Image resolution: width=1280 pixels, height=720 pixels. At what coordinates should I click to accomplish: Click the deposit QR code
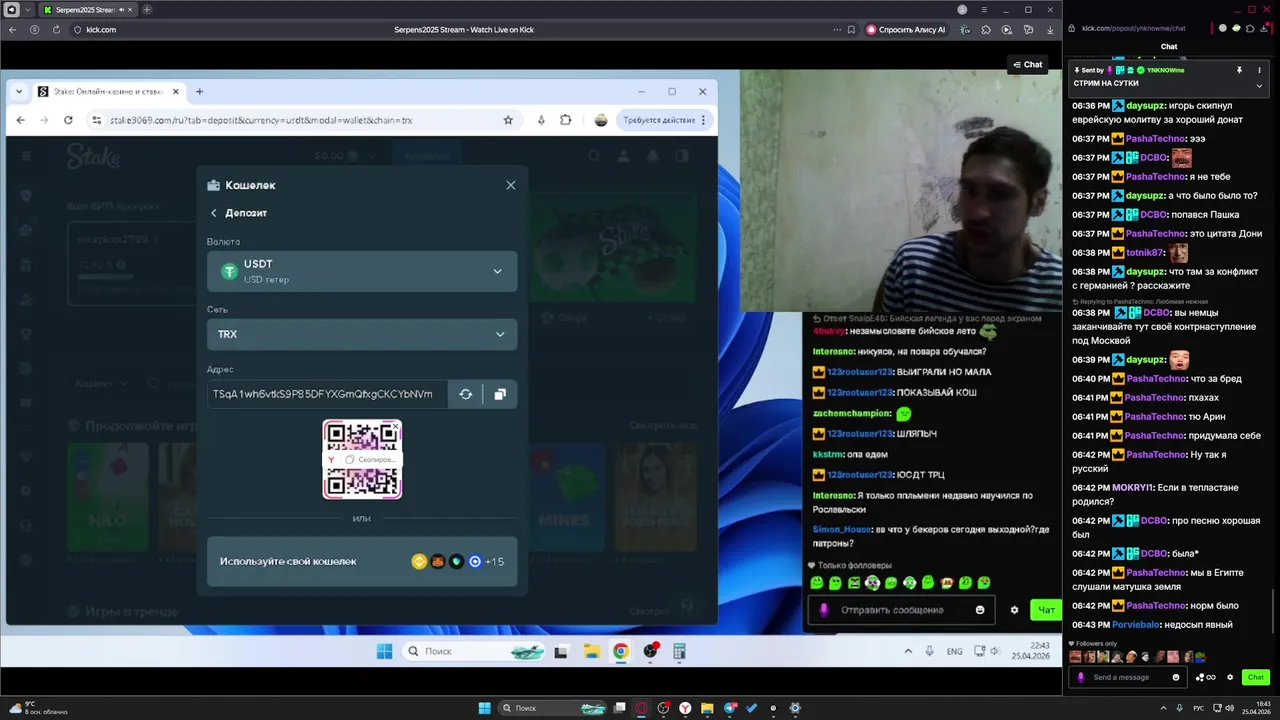tap(362, 459)
